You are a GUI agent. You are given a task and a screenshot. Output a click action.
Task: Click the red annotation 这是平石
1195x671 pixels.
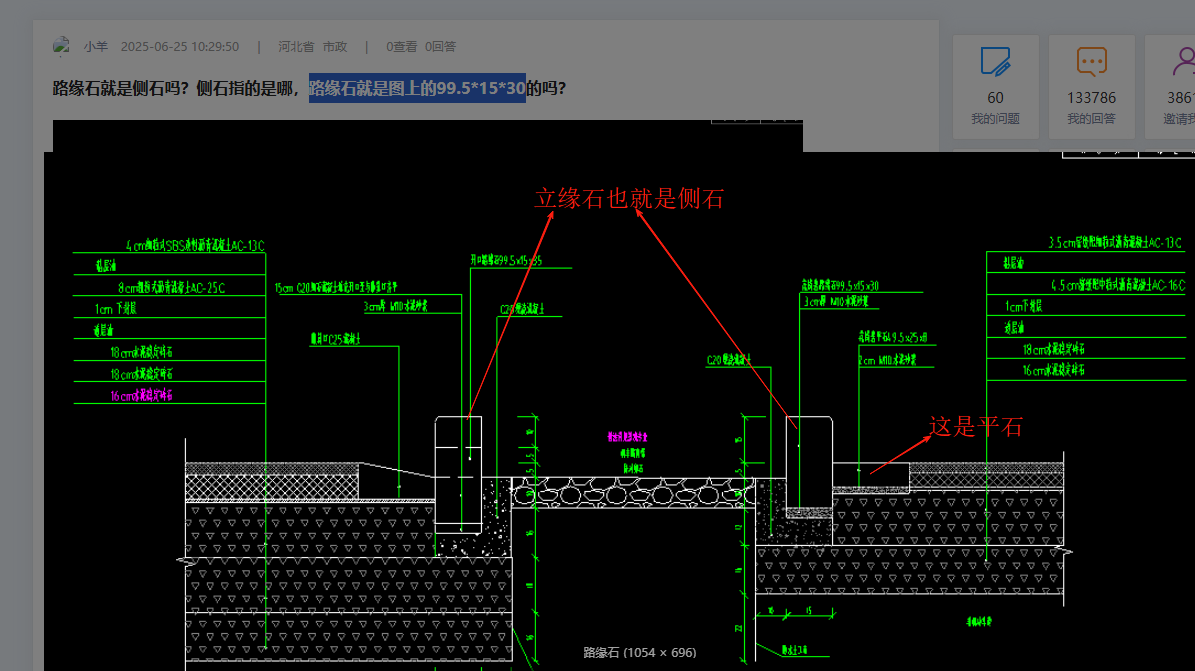point(976,426)
